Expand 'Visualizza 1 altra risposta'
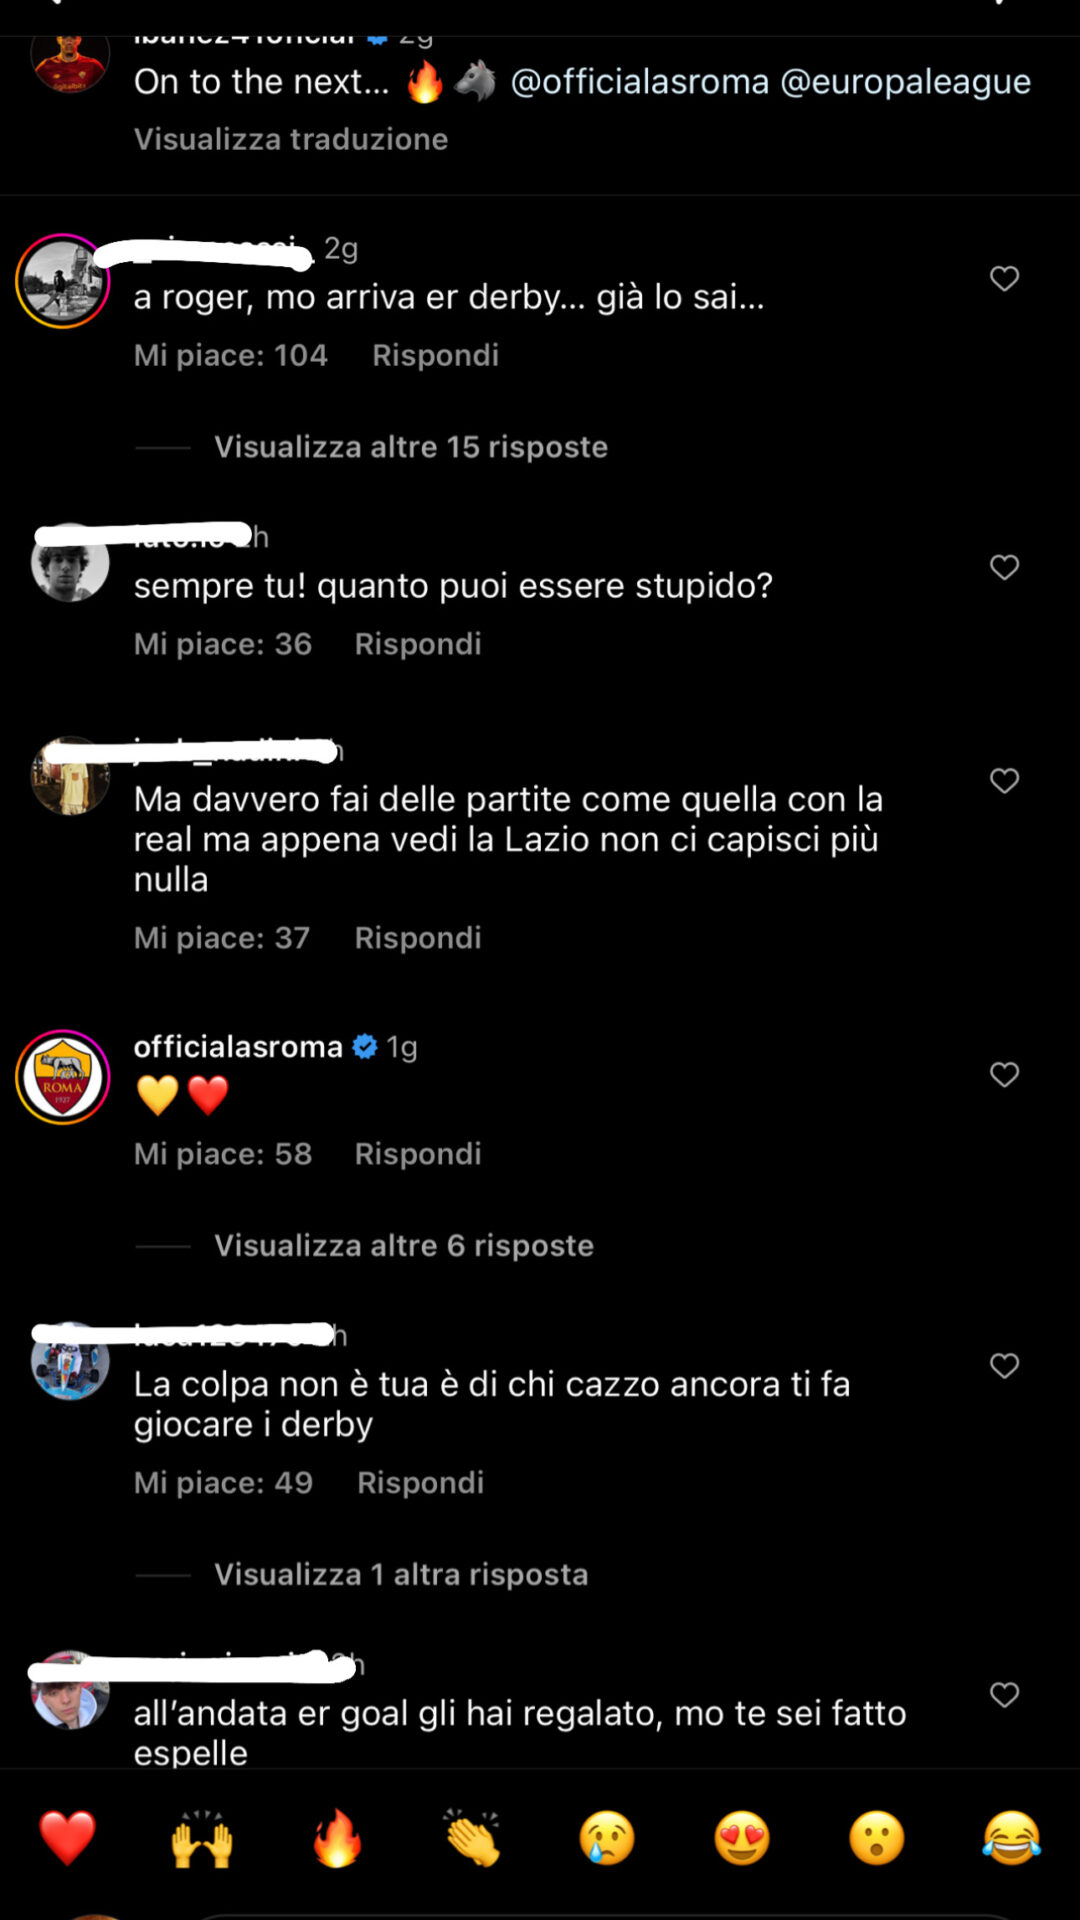This screenshot has height=1920, width=1080. (401, 1575)
